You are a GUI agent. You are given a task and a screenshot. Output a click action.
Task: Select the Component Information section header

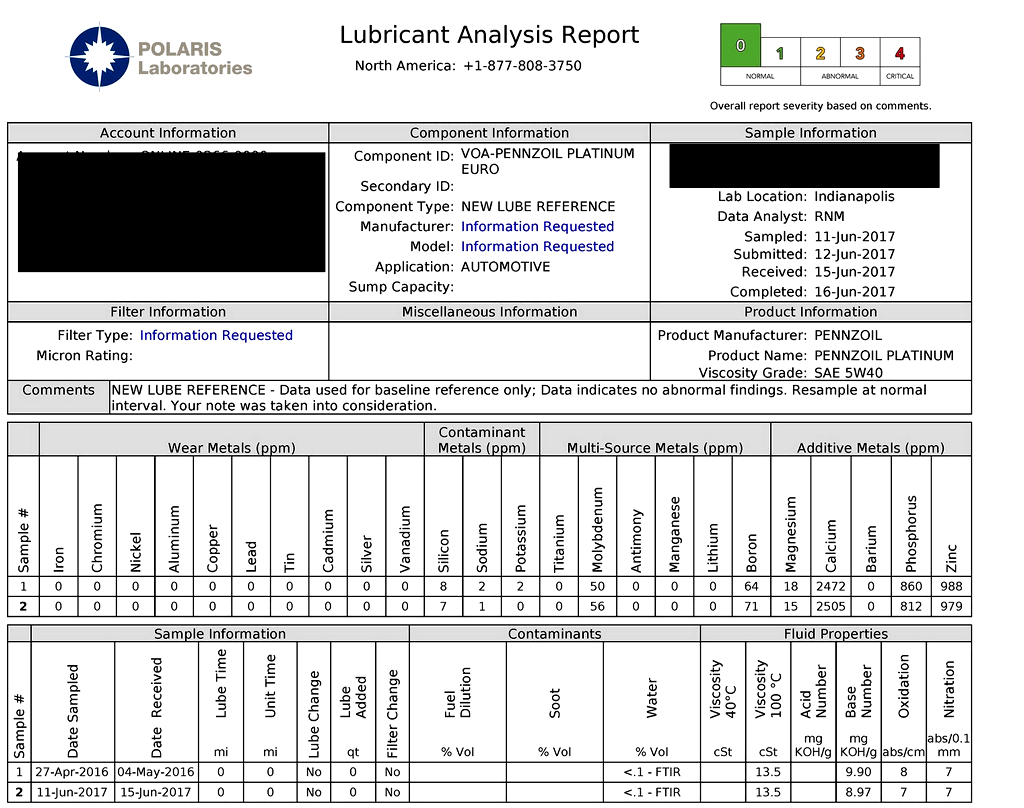[489, 133]
